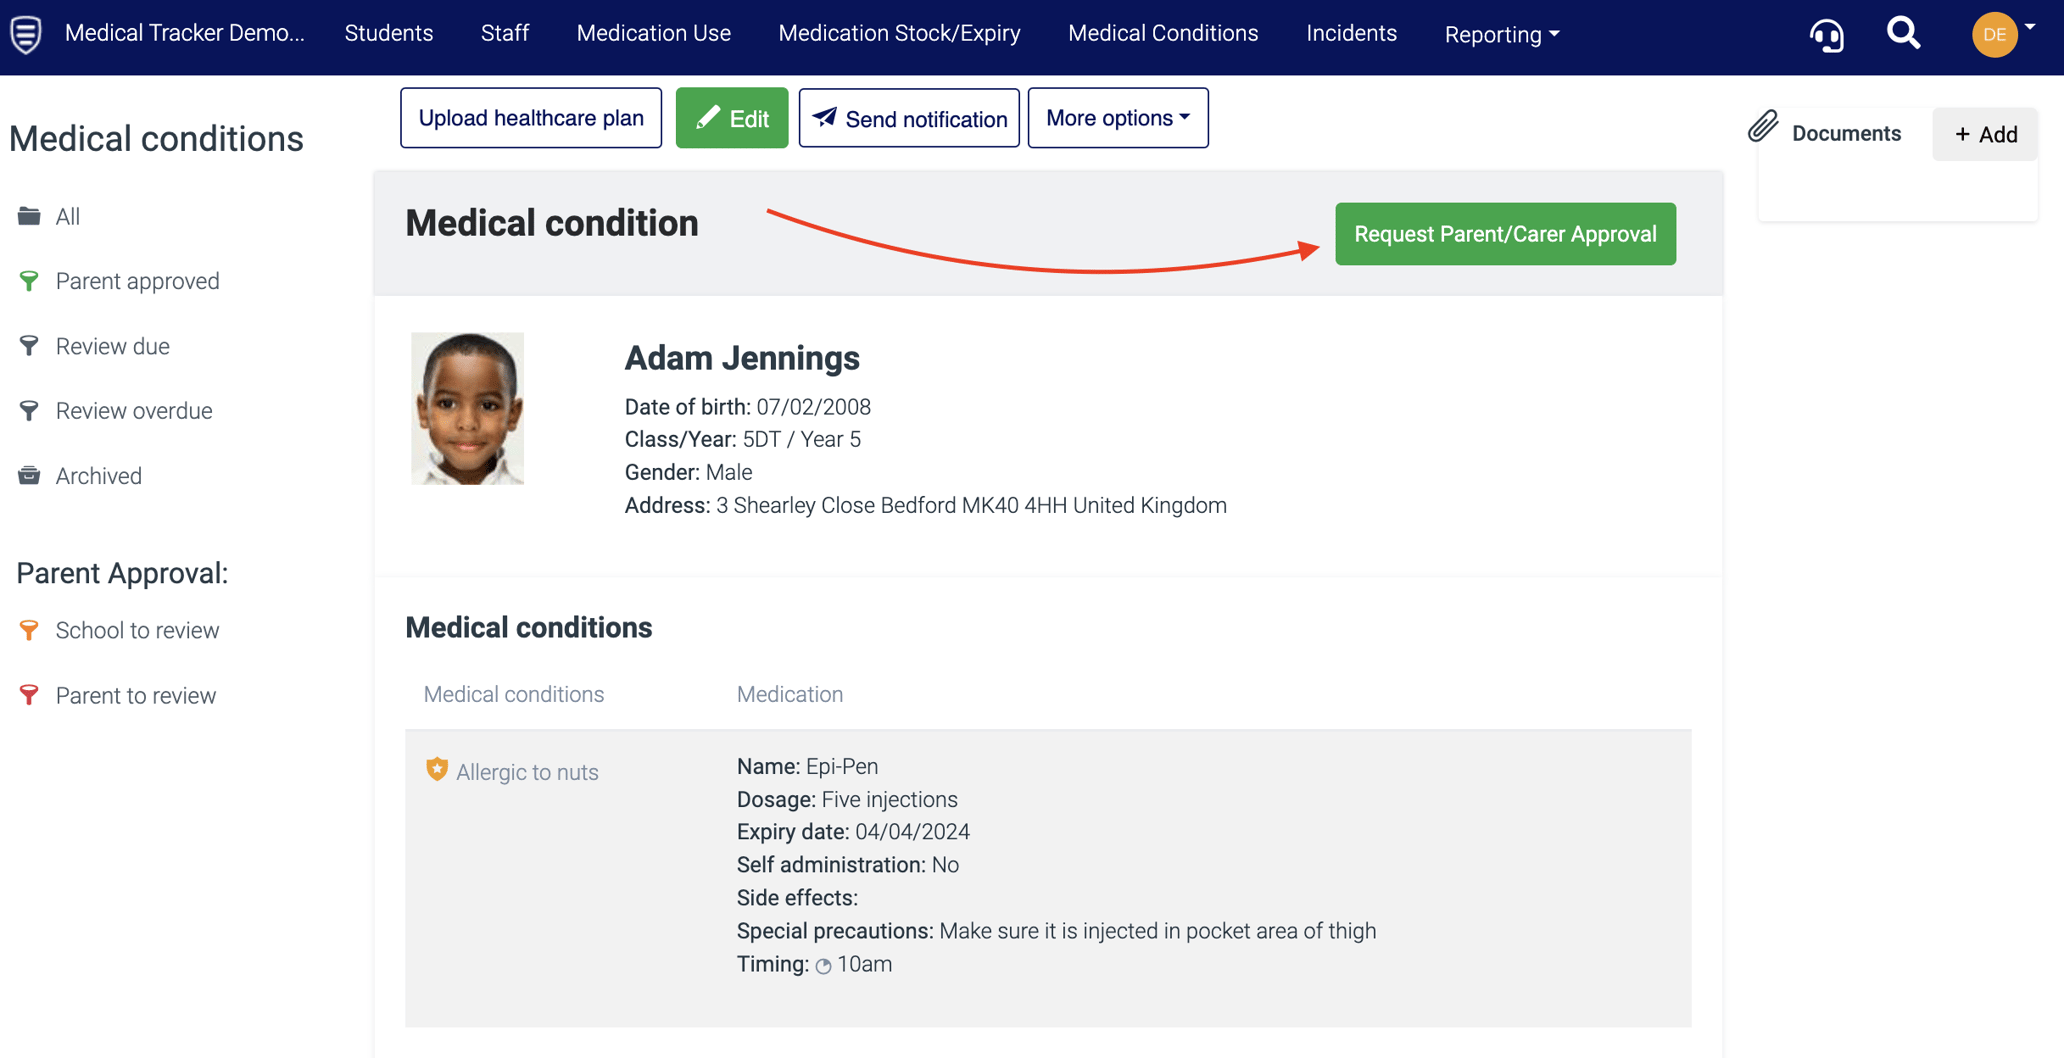Click Adam Jennings student photo
Viewport: 2064px width, 1058px height.
click(x=467, y=408)
